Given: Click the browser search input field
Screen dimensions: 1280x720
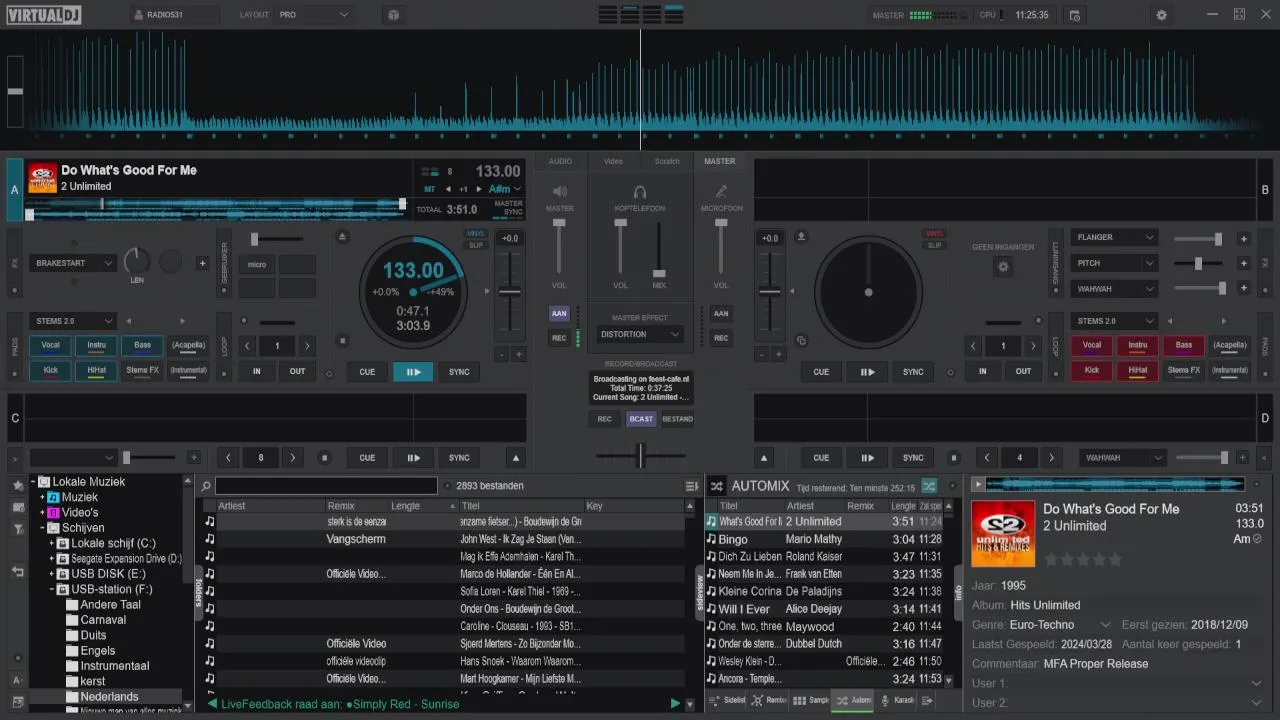Looking at the screenshot, I should 326,486.
